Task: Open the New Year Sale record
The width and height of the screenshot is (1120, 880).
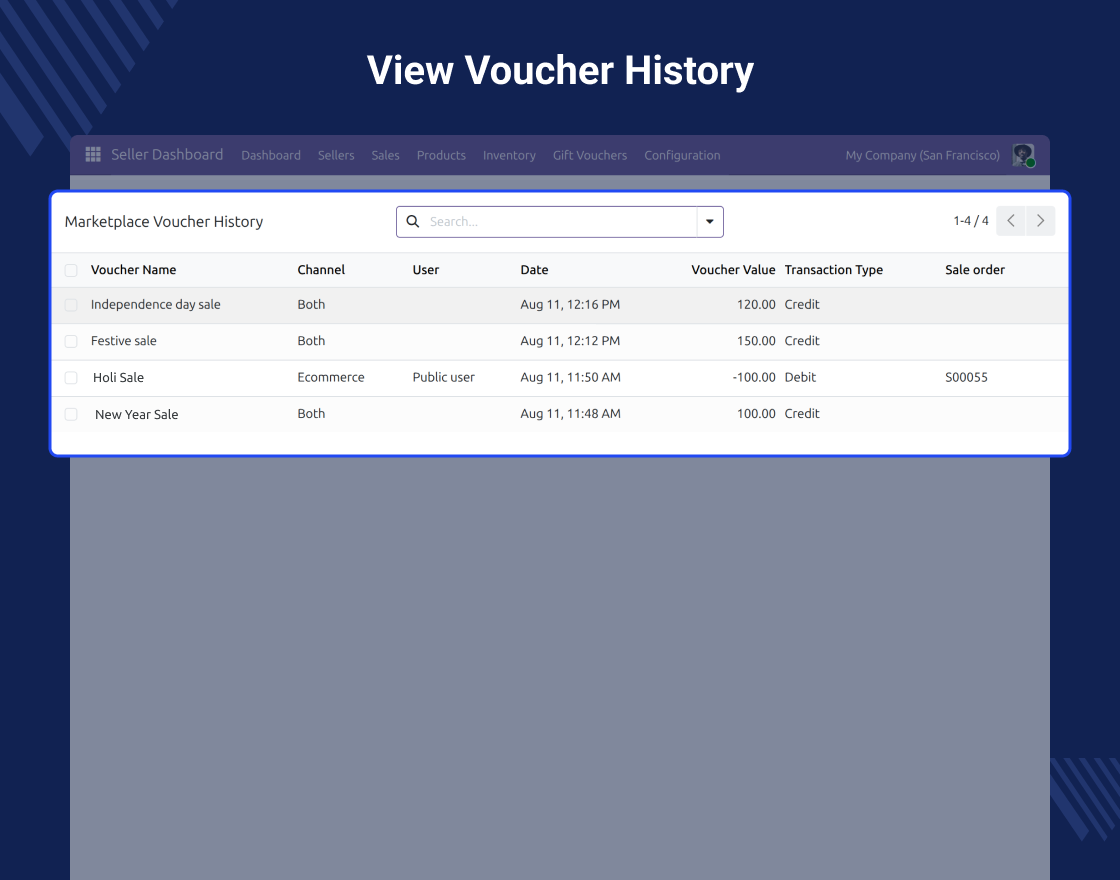Action: pyautogui.click(x=136, y=414)
